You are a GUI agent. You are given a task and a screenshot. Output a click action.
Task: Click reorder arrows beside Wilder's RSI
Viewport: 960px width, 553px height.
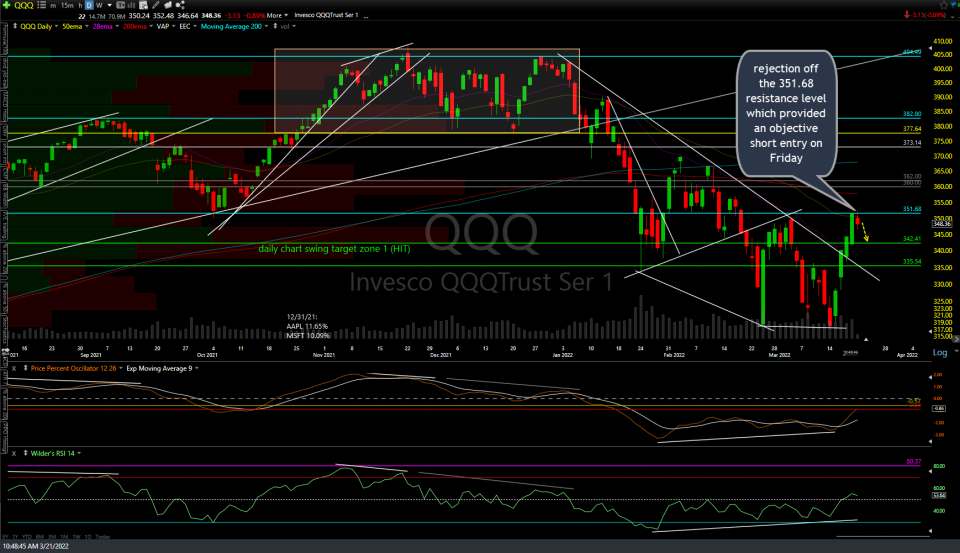(x=25, y=453)
